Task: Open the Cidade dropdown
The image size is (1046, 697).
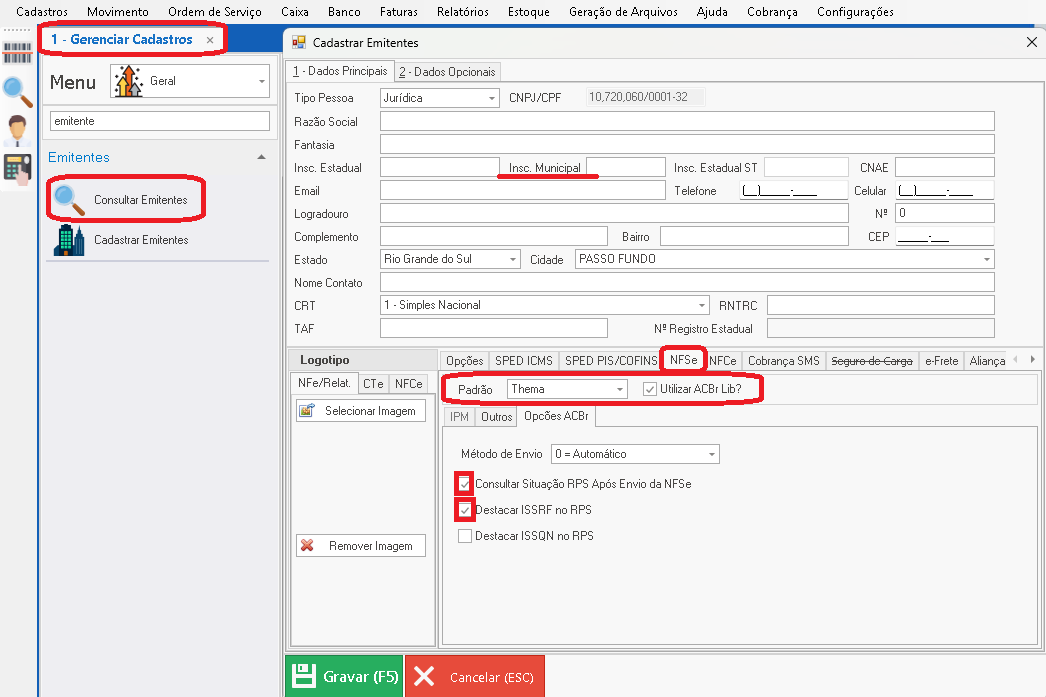Action: click(x=987, y=259)
